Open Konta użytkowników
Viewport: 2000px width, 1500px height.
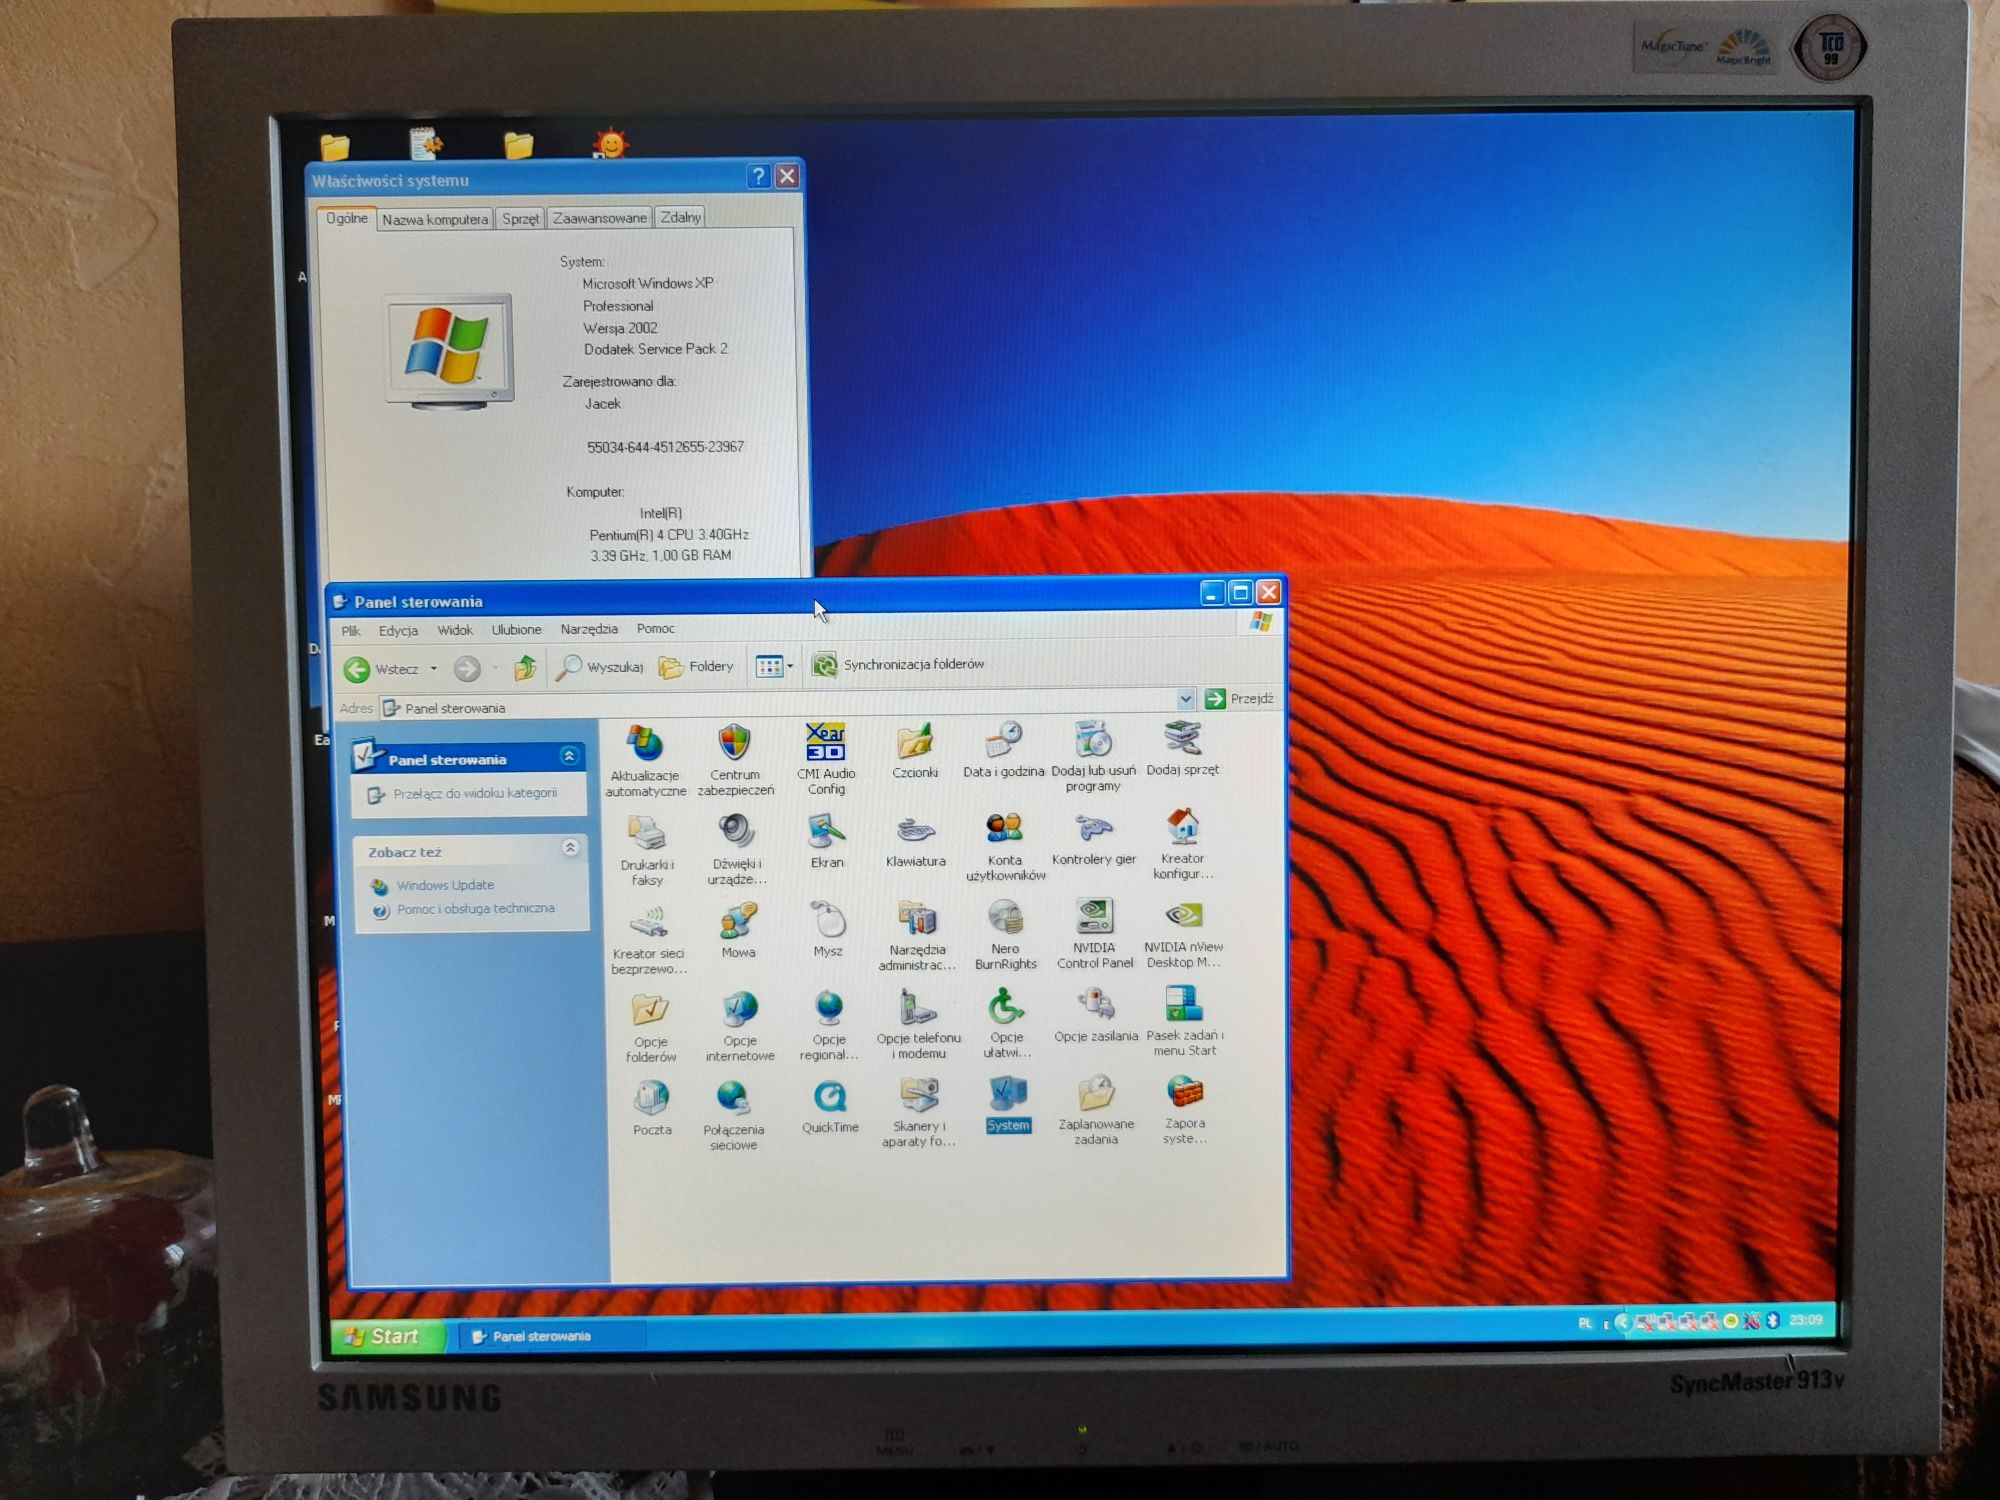pos(1005,847)
